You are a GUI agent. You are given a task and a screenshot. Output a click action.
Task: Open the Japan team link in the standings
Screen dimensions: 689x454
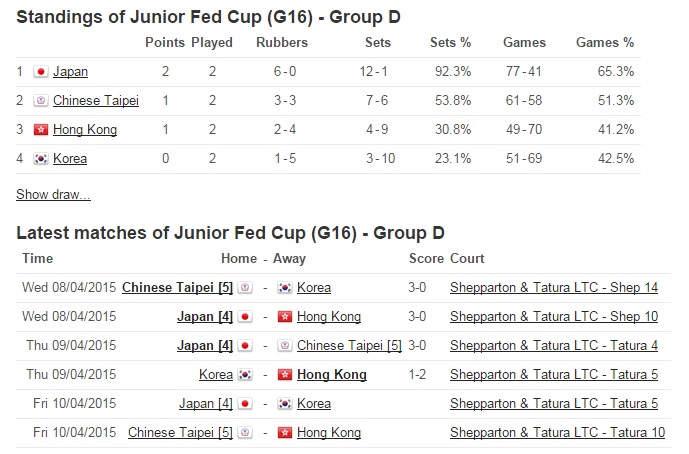point(70,71)
